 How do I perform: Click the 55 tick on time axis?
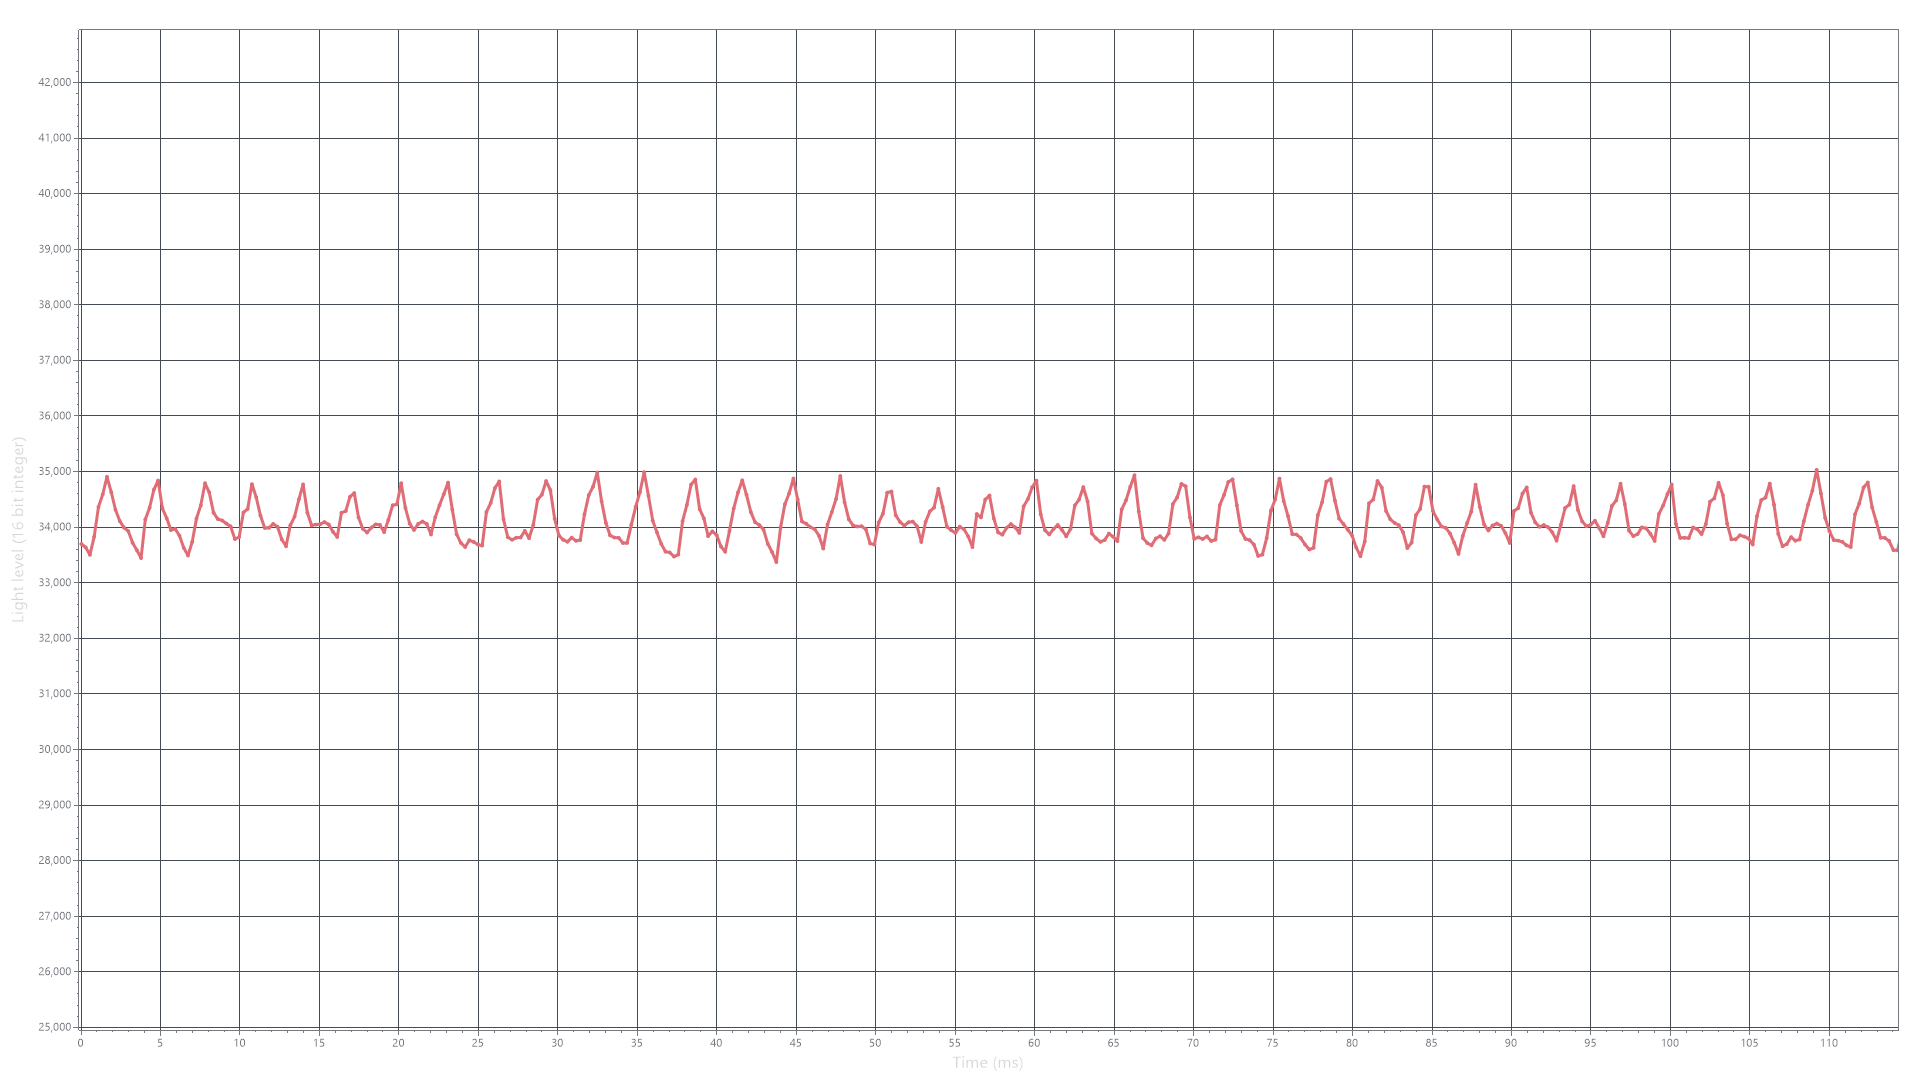[x=955, y=1043]
